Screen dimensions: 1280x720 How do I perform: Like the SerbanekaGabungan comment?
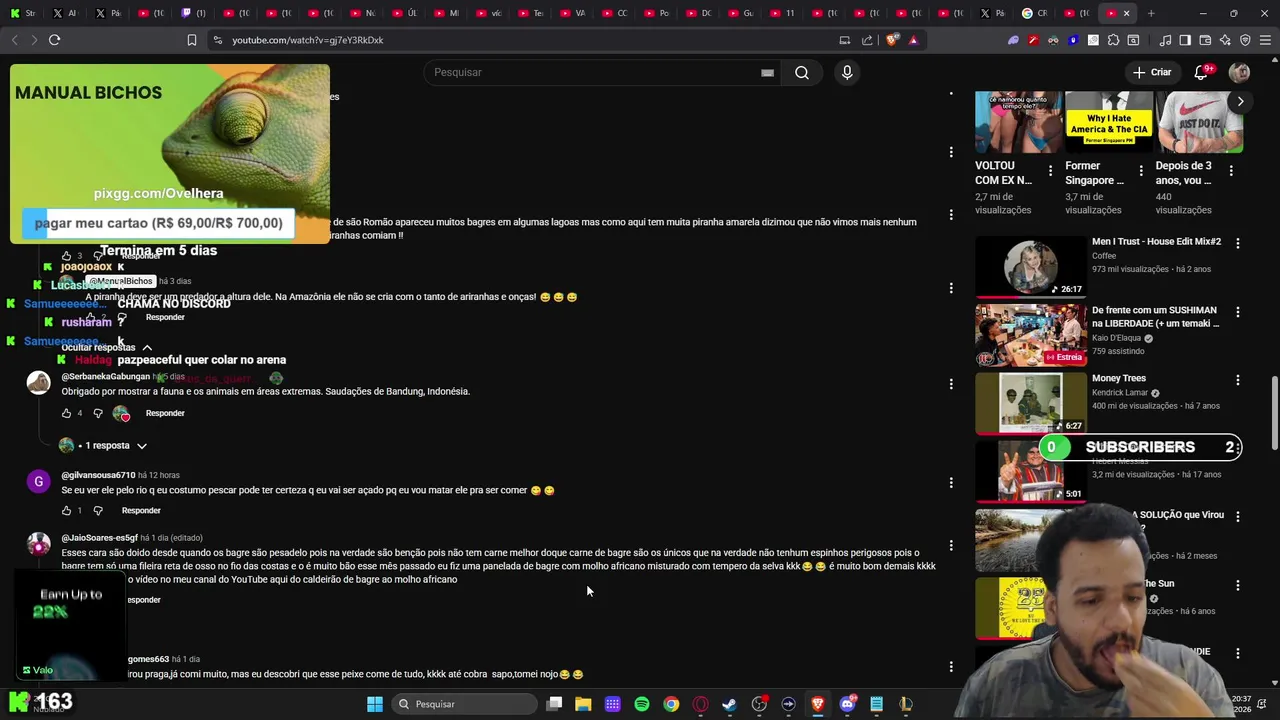click(67, 413)
